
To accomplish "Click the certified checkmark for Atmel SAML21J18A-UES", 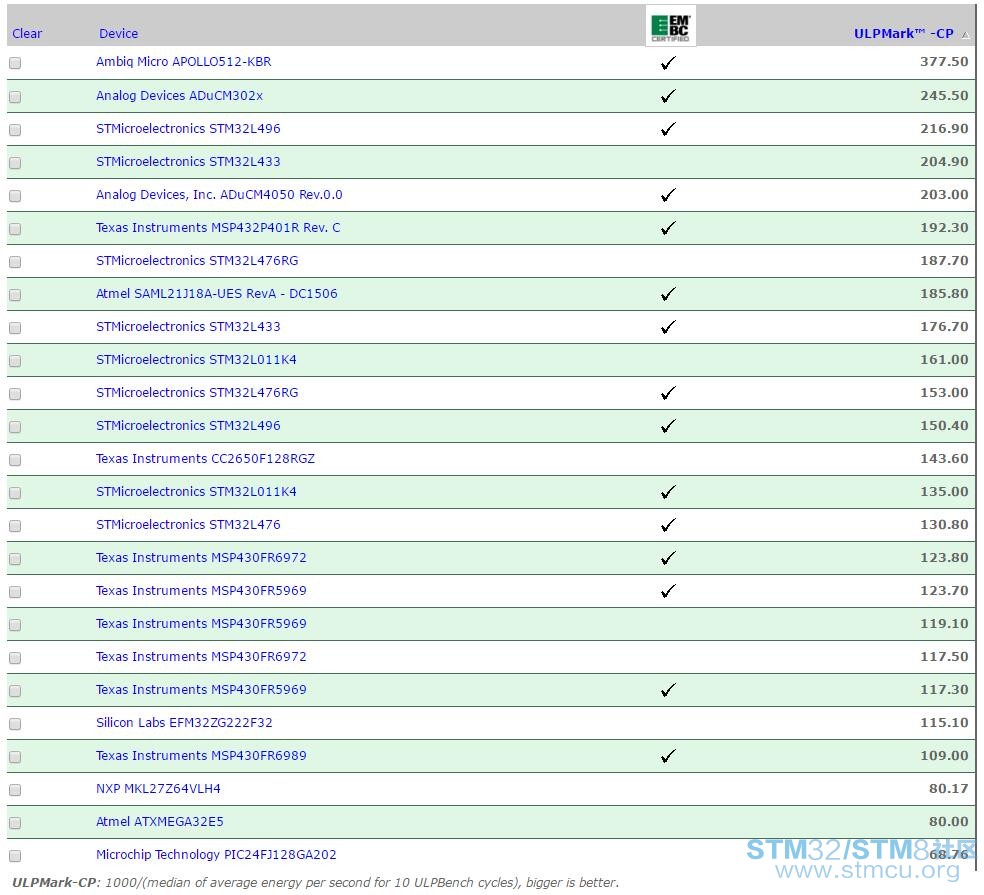I will click(x=668, y=294).
